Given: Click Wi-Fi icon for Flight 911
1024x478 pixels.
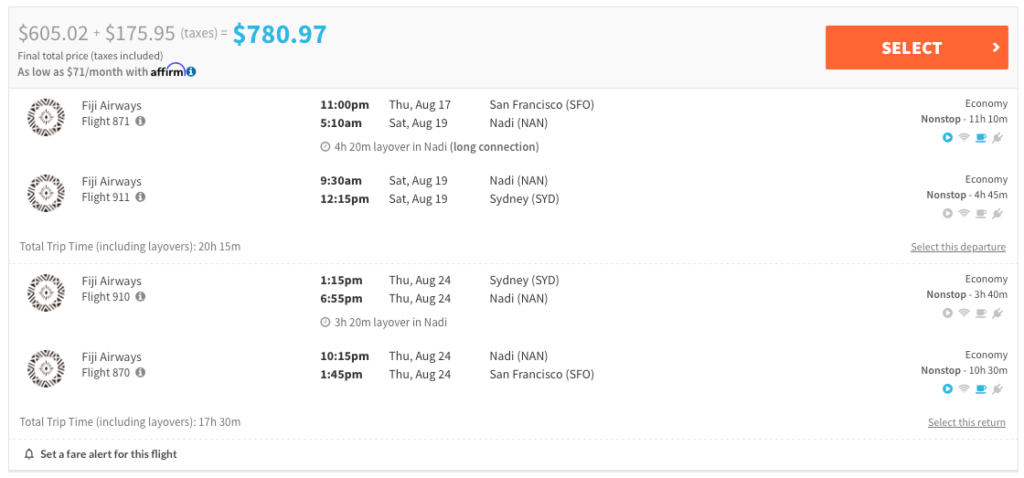Looking at the screenshot, I should [964, 213].
